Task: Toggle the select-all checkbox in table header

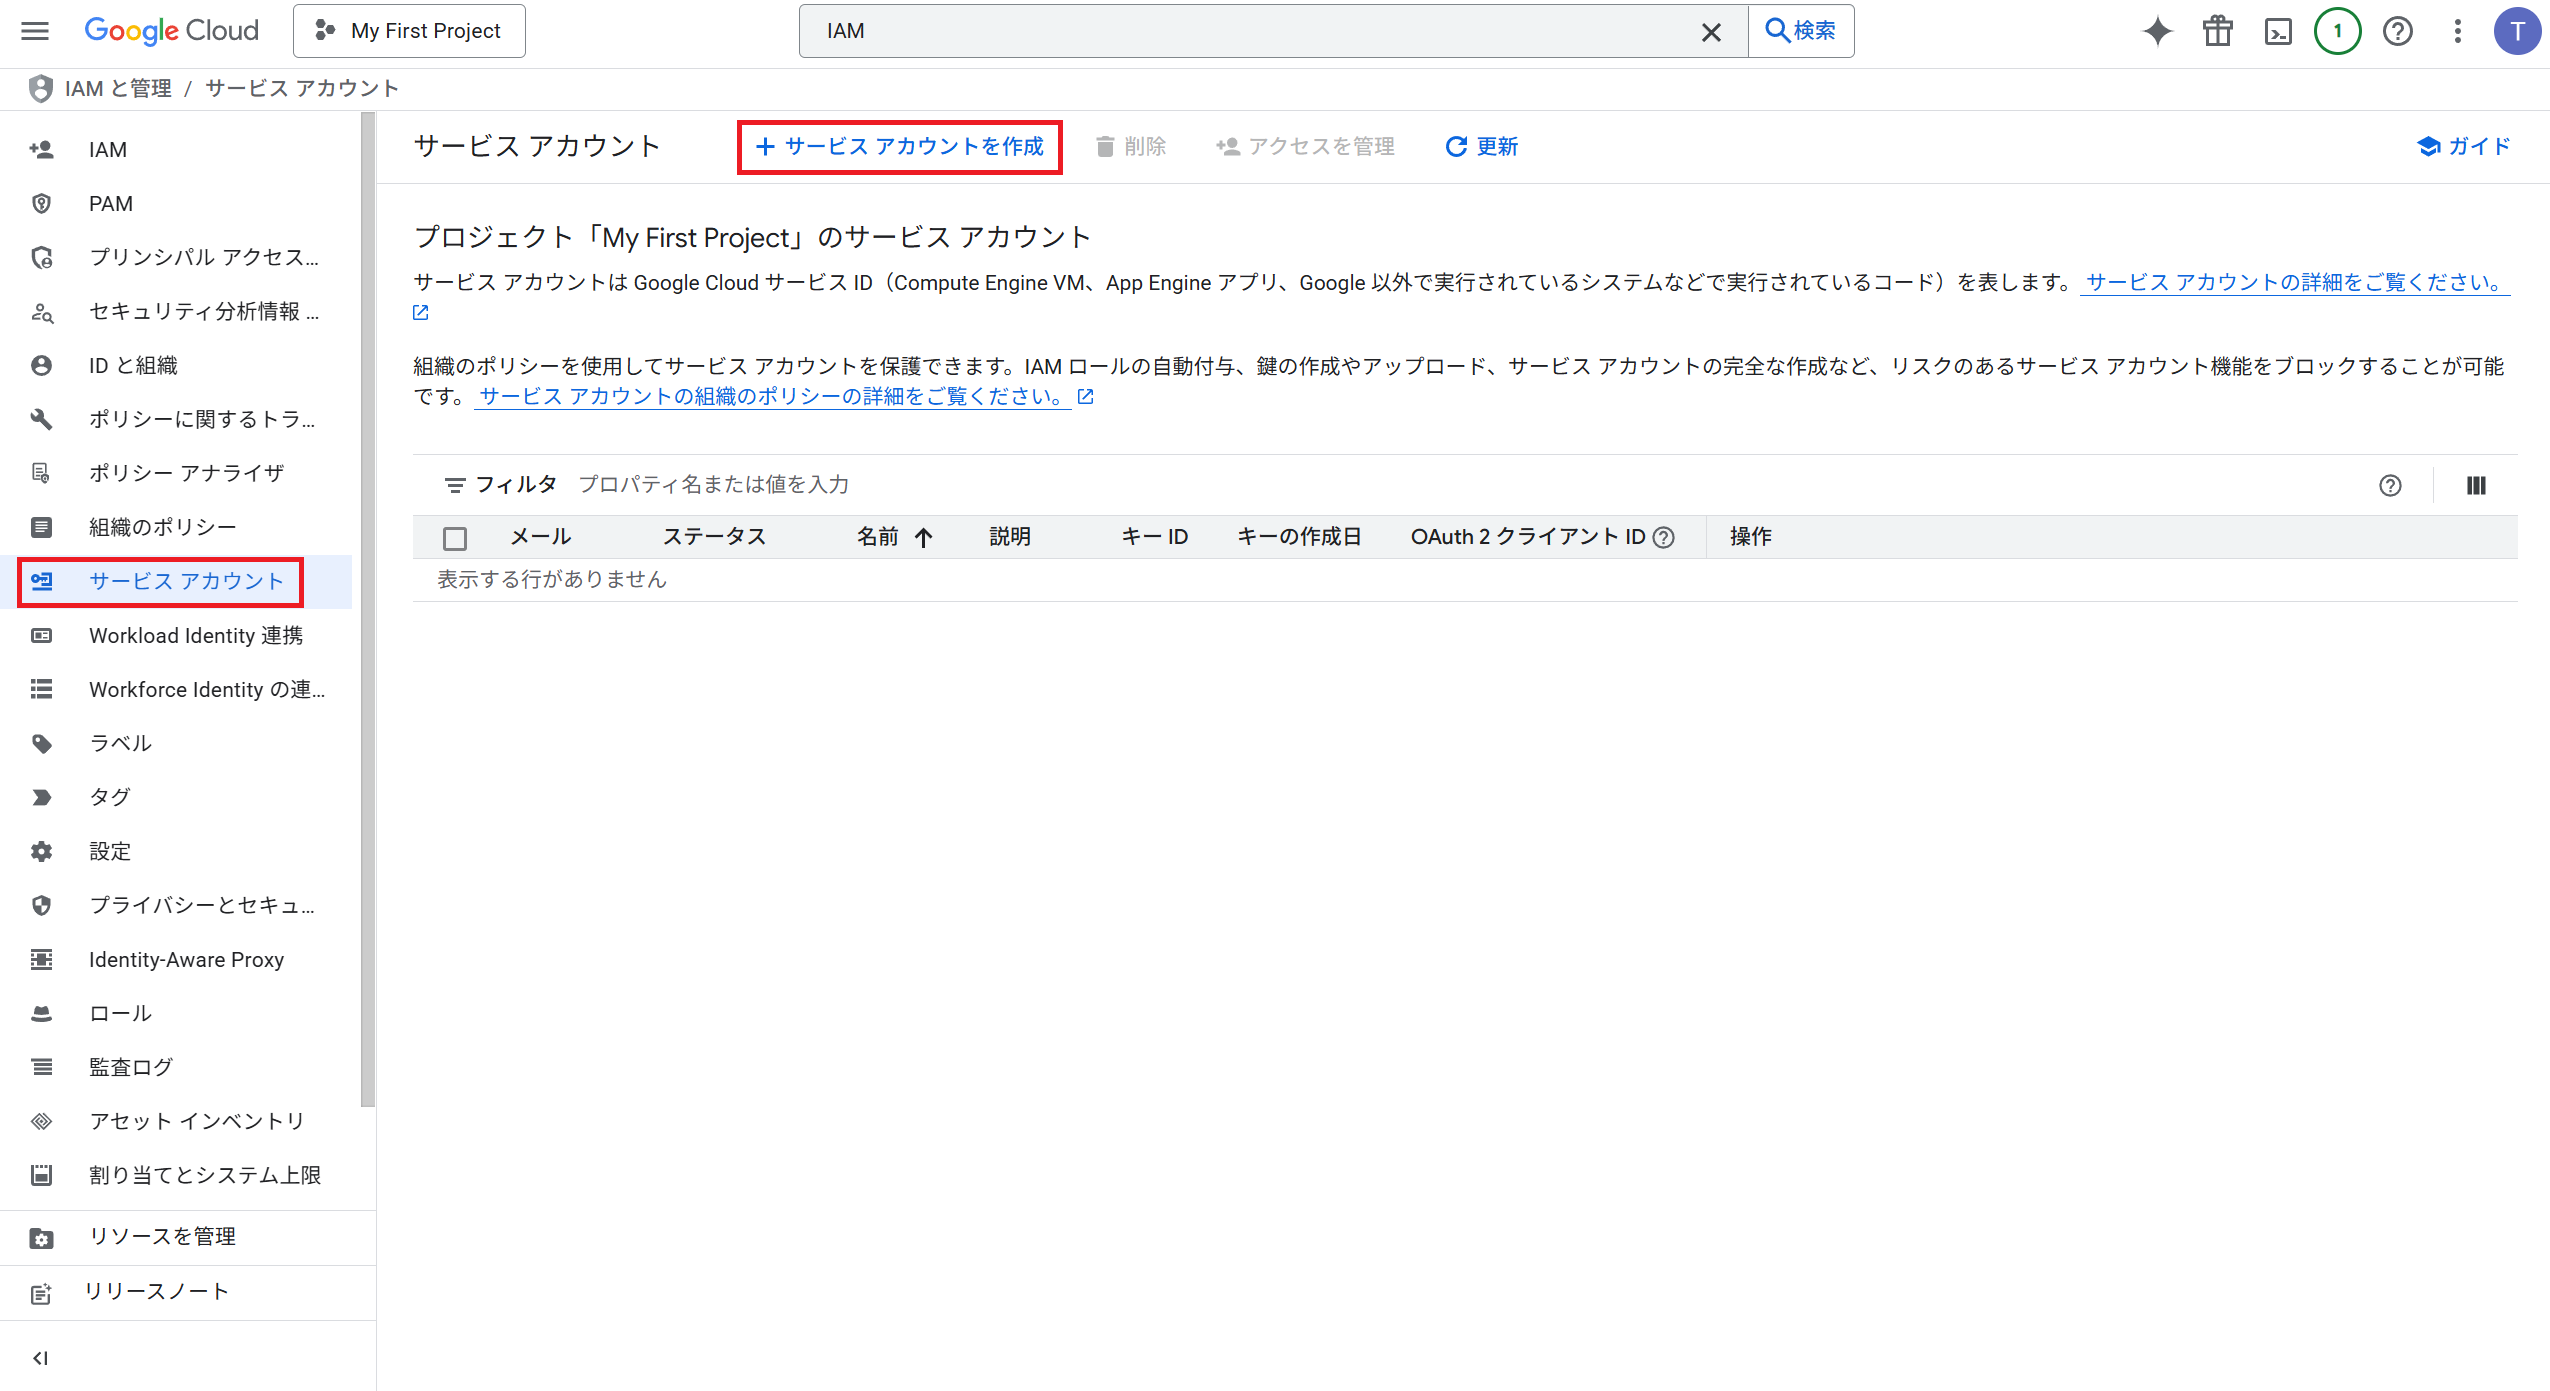Action: click(x=455, y=538)
